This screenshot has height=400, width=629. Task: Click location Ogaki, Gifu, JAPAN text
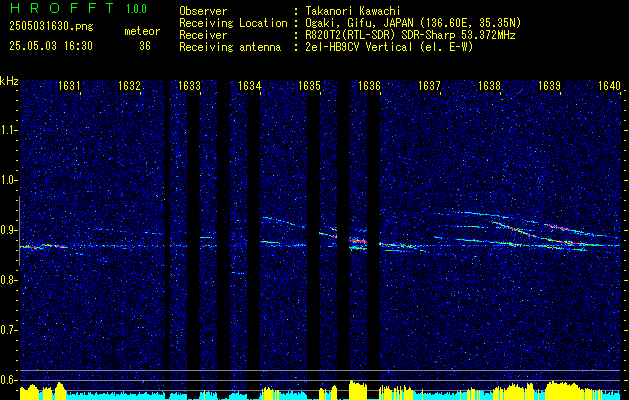413,23
